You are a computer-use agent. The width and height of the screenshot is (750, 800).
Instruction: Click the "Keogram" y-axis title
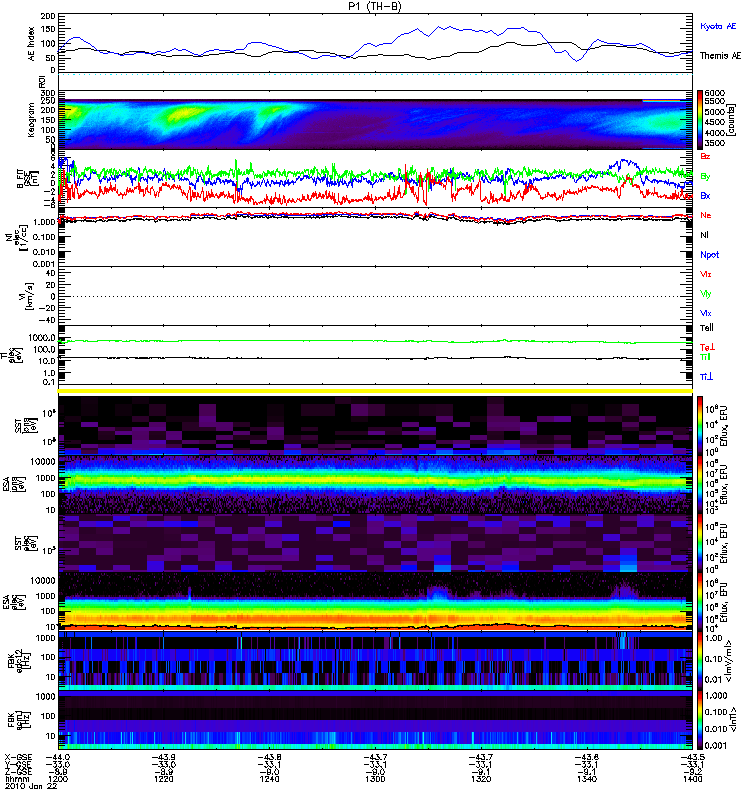[31, 120]
